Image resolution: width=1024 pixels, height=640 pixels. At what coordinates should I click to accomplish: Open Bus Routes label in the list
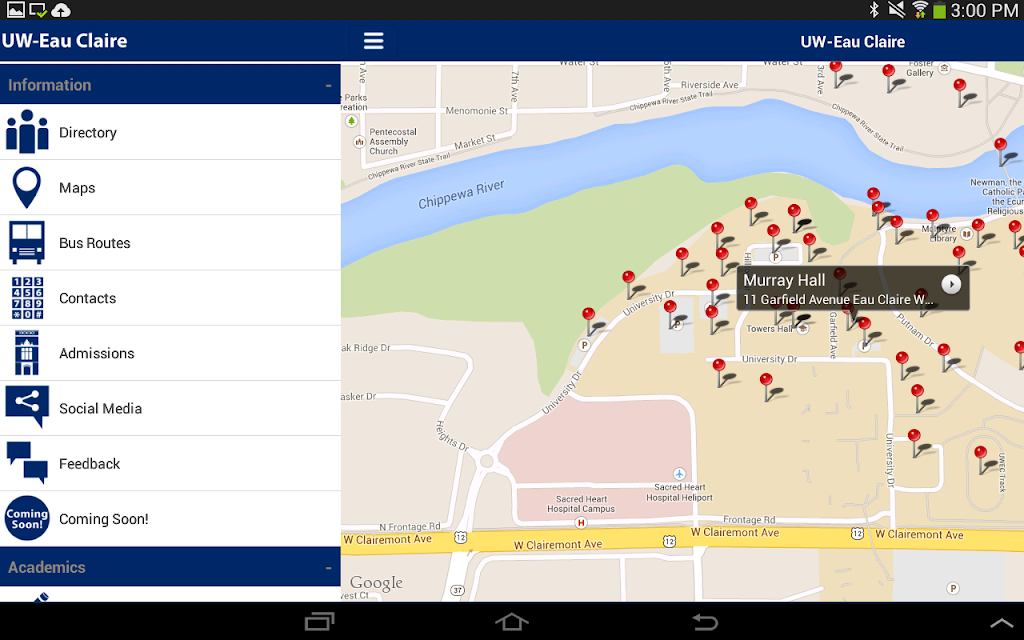pyautogui.click(x=95, y=243)
